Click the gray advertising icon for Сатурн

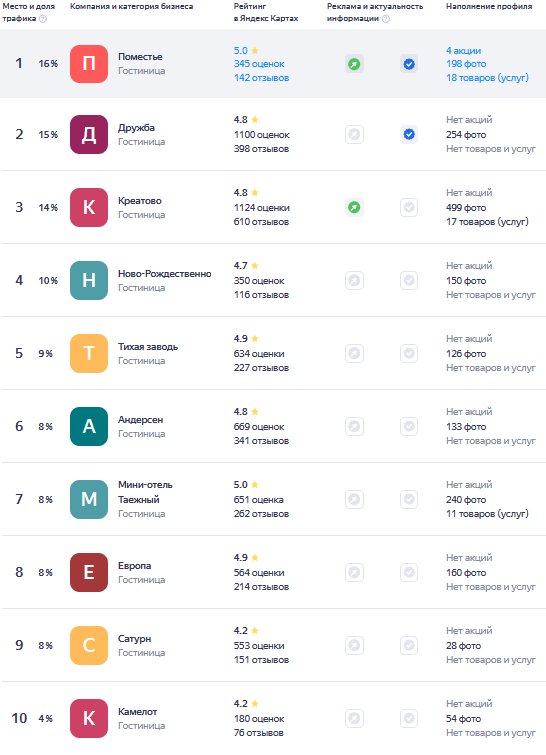coord(354,645)
